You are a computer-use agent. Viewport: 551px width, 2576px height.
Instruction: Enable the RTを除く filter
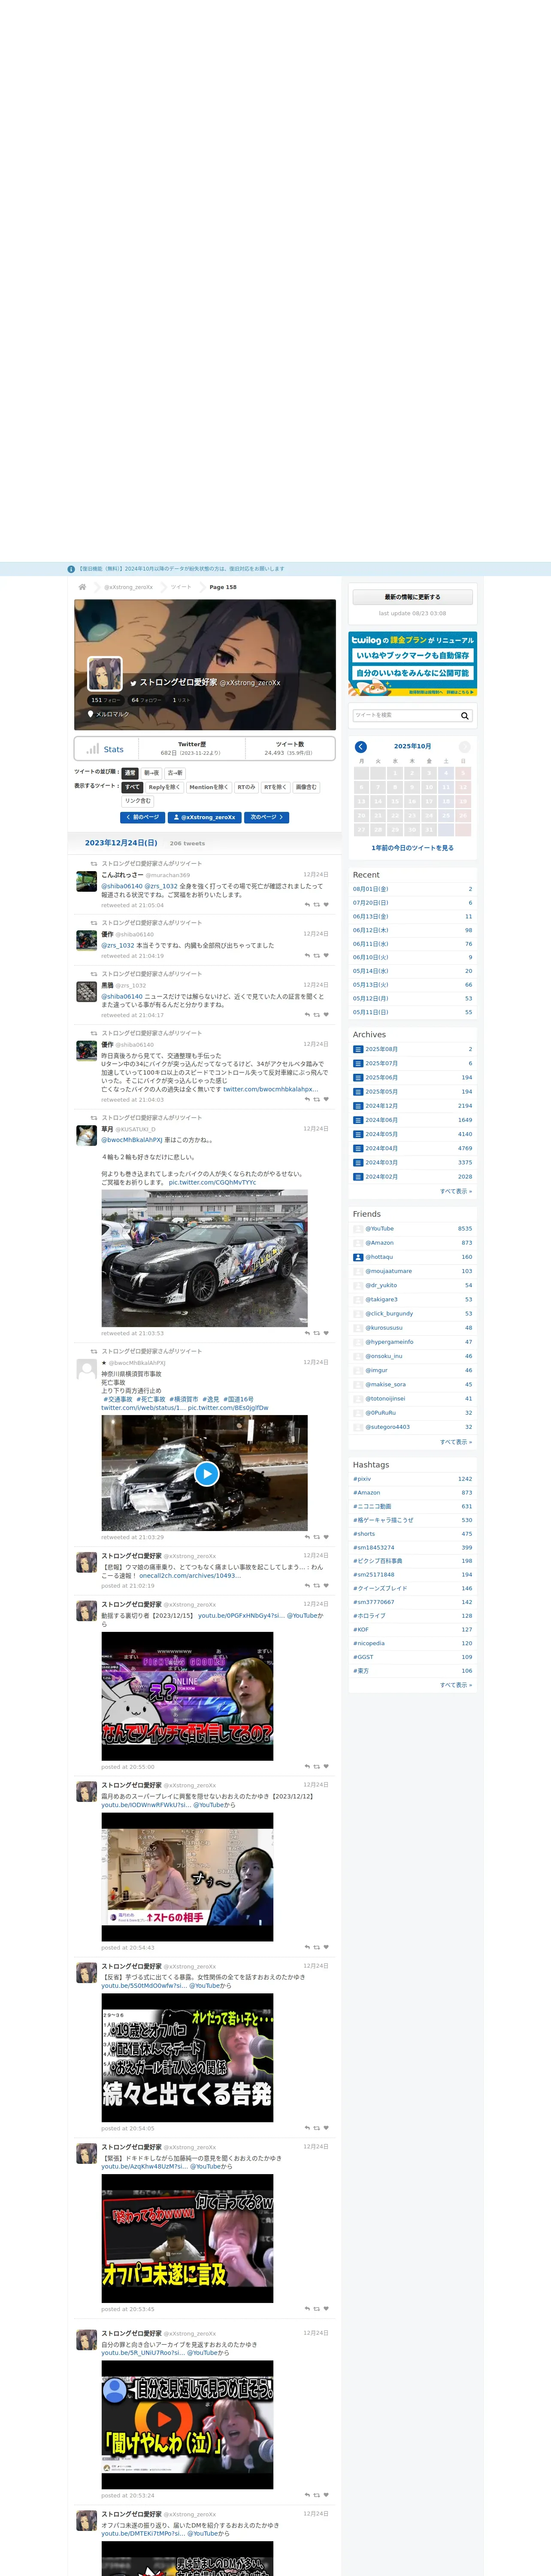click(x=276, y=787)
